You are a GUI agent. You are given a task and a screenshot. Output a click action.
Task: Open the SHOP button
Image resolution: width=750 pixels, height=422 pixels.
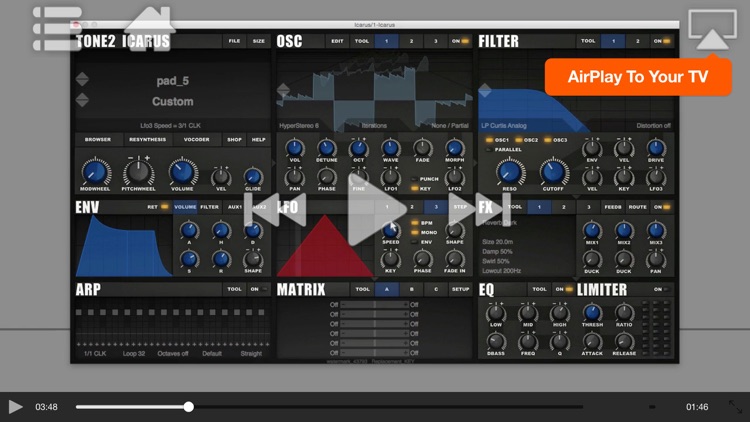[234, 140]
